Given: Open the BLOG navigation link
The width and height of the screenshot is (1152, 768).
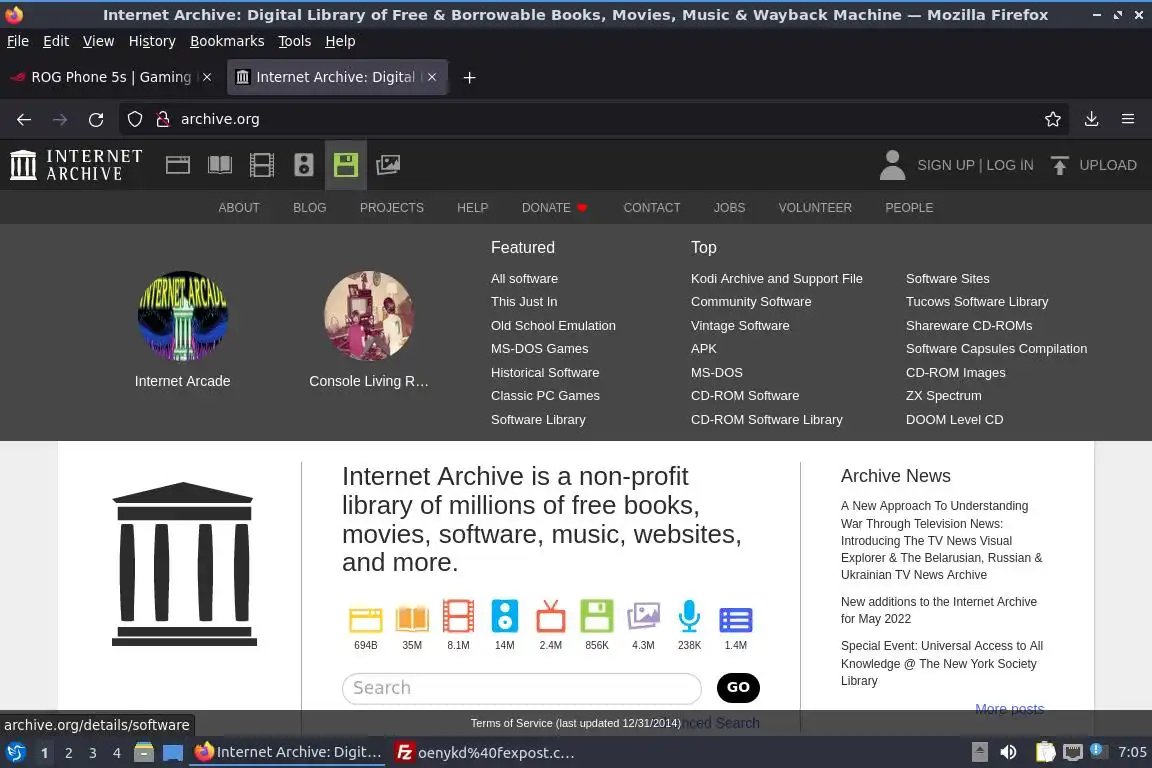Looking at the screenshot, I should (x=309, y=208).
